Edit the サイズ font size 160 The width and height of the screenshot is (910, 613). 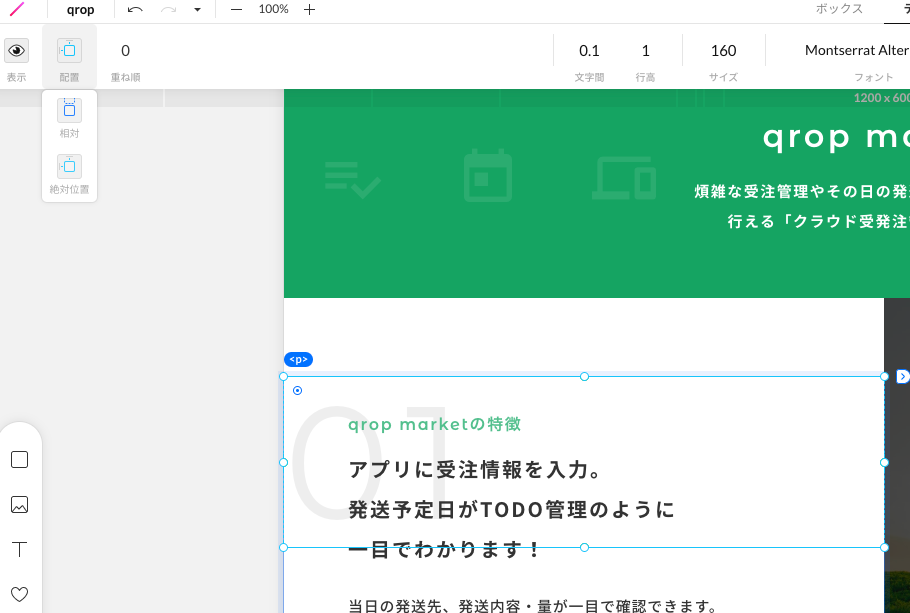(724, 51)
